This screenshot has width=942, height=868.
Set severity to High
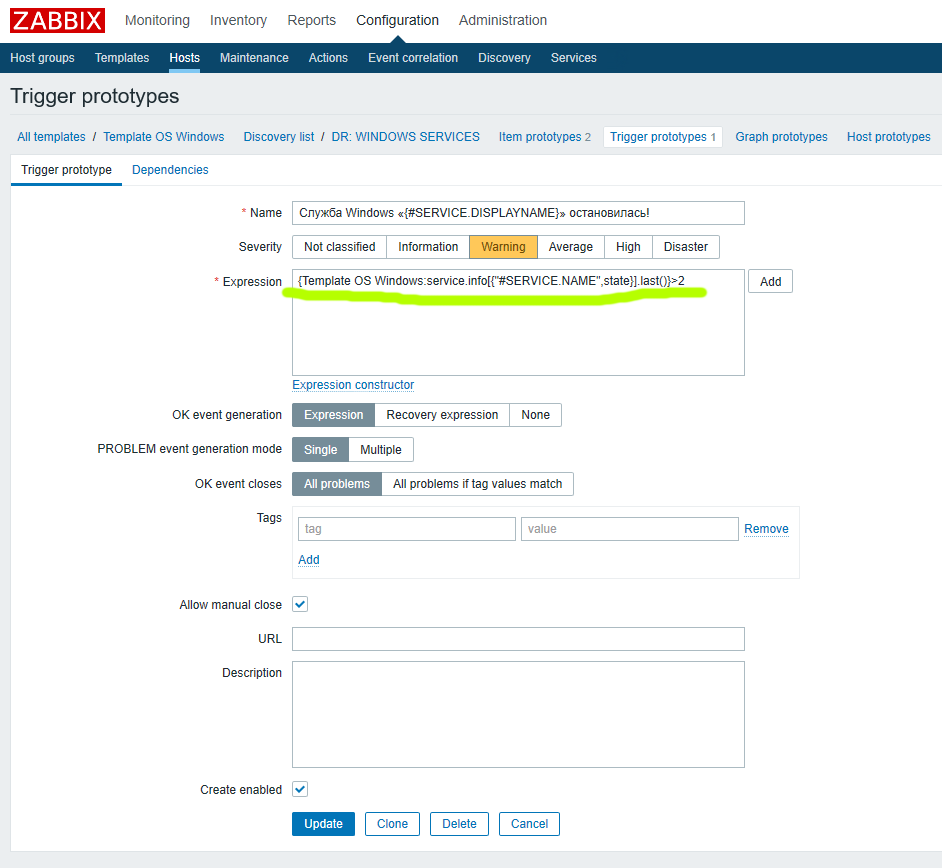pyautogui.click(x=628, y=247)
